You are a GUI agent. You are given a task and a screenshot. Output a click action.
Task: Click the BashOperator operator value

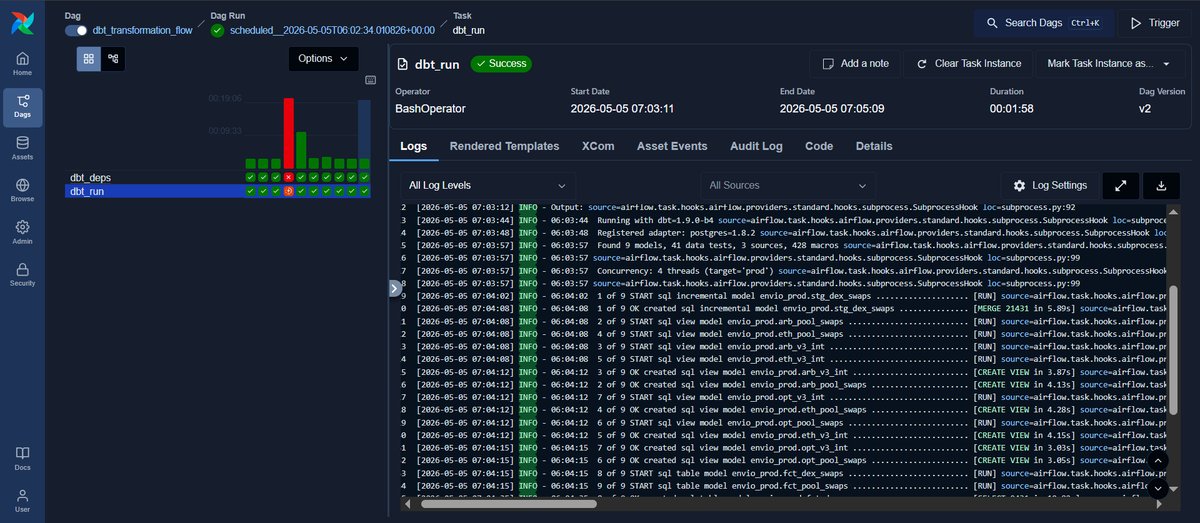pos(430,108)
